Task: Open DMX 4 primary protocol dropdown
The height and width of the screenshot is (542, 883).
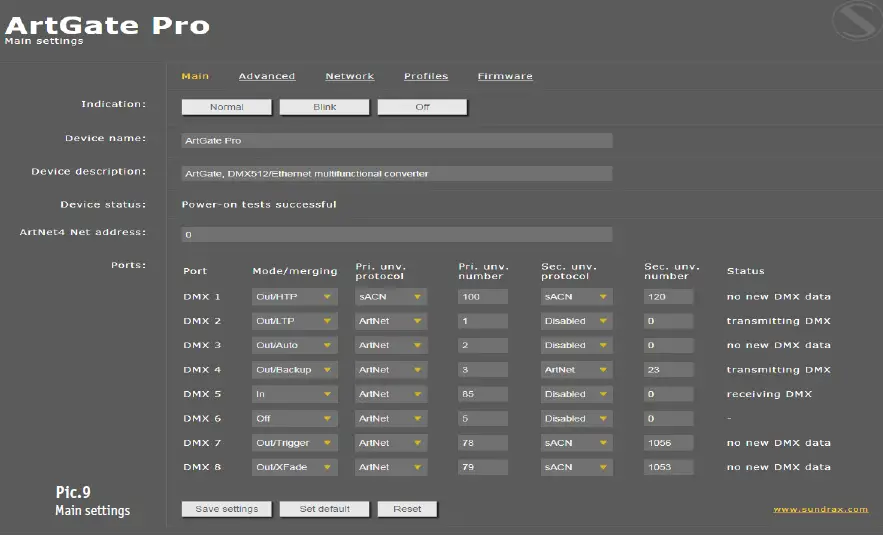Action: pyautogui.click(x=391, y=370)
